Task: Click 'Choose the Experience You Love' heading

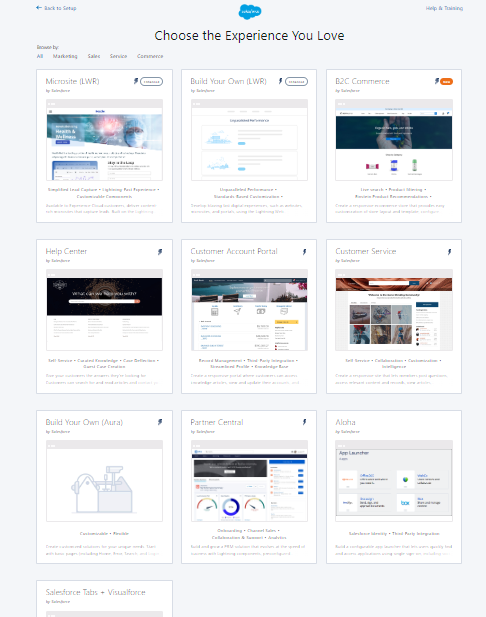Action: click(249, 35)
